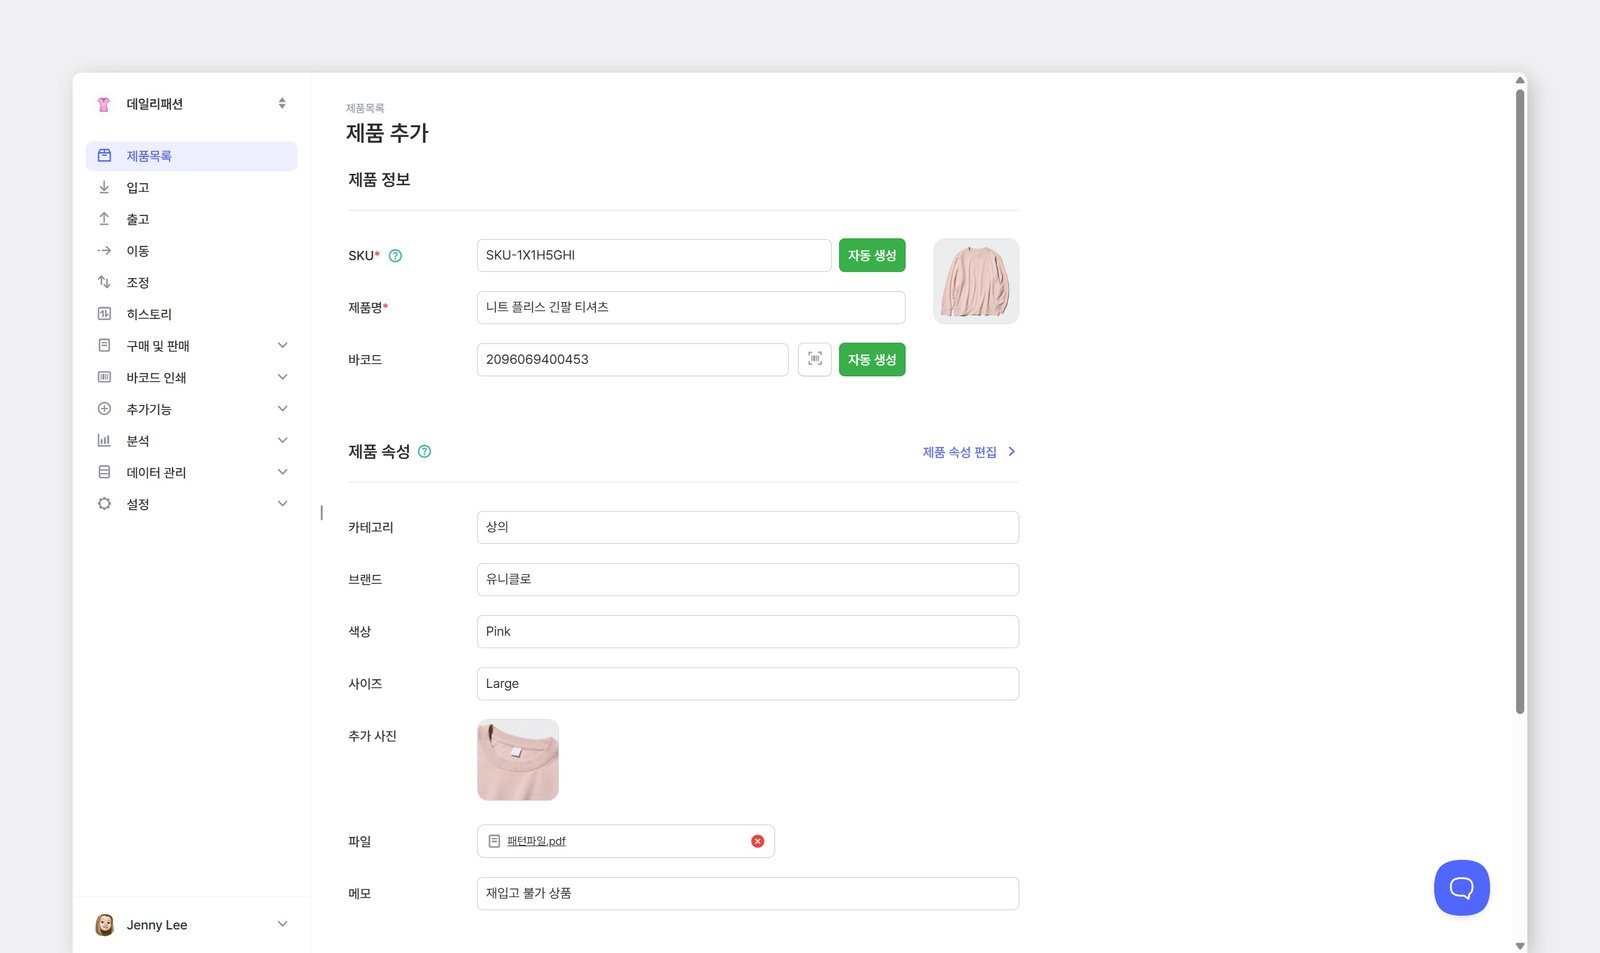
Task: Click the 추가기능 plus circle icon
Action: click(x=104, y=409)
